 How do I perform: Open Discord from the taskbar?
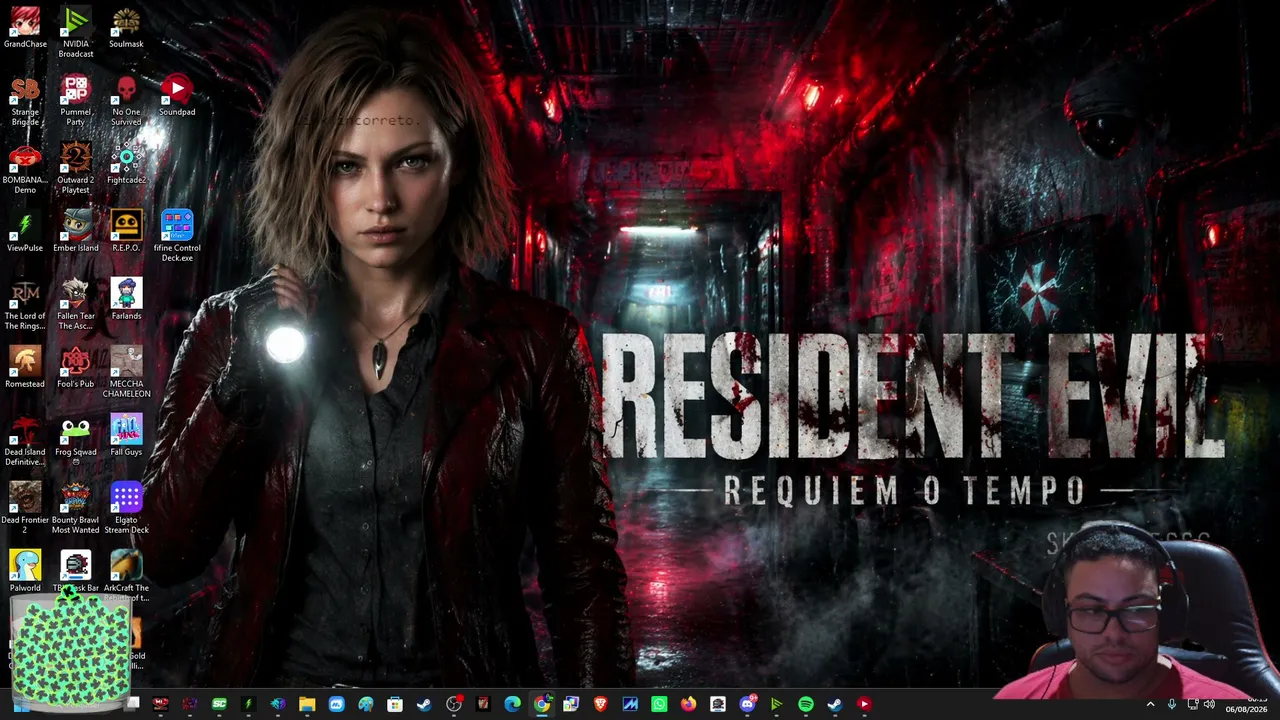pyautogui.click(x=747, y=704)
